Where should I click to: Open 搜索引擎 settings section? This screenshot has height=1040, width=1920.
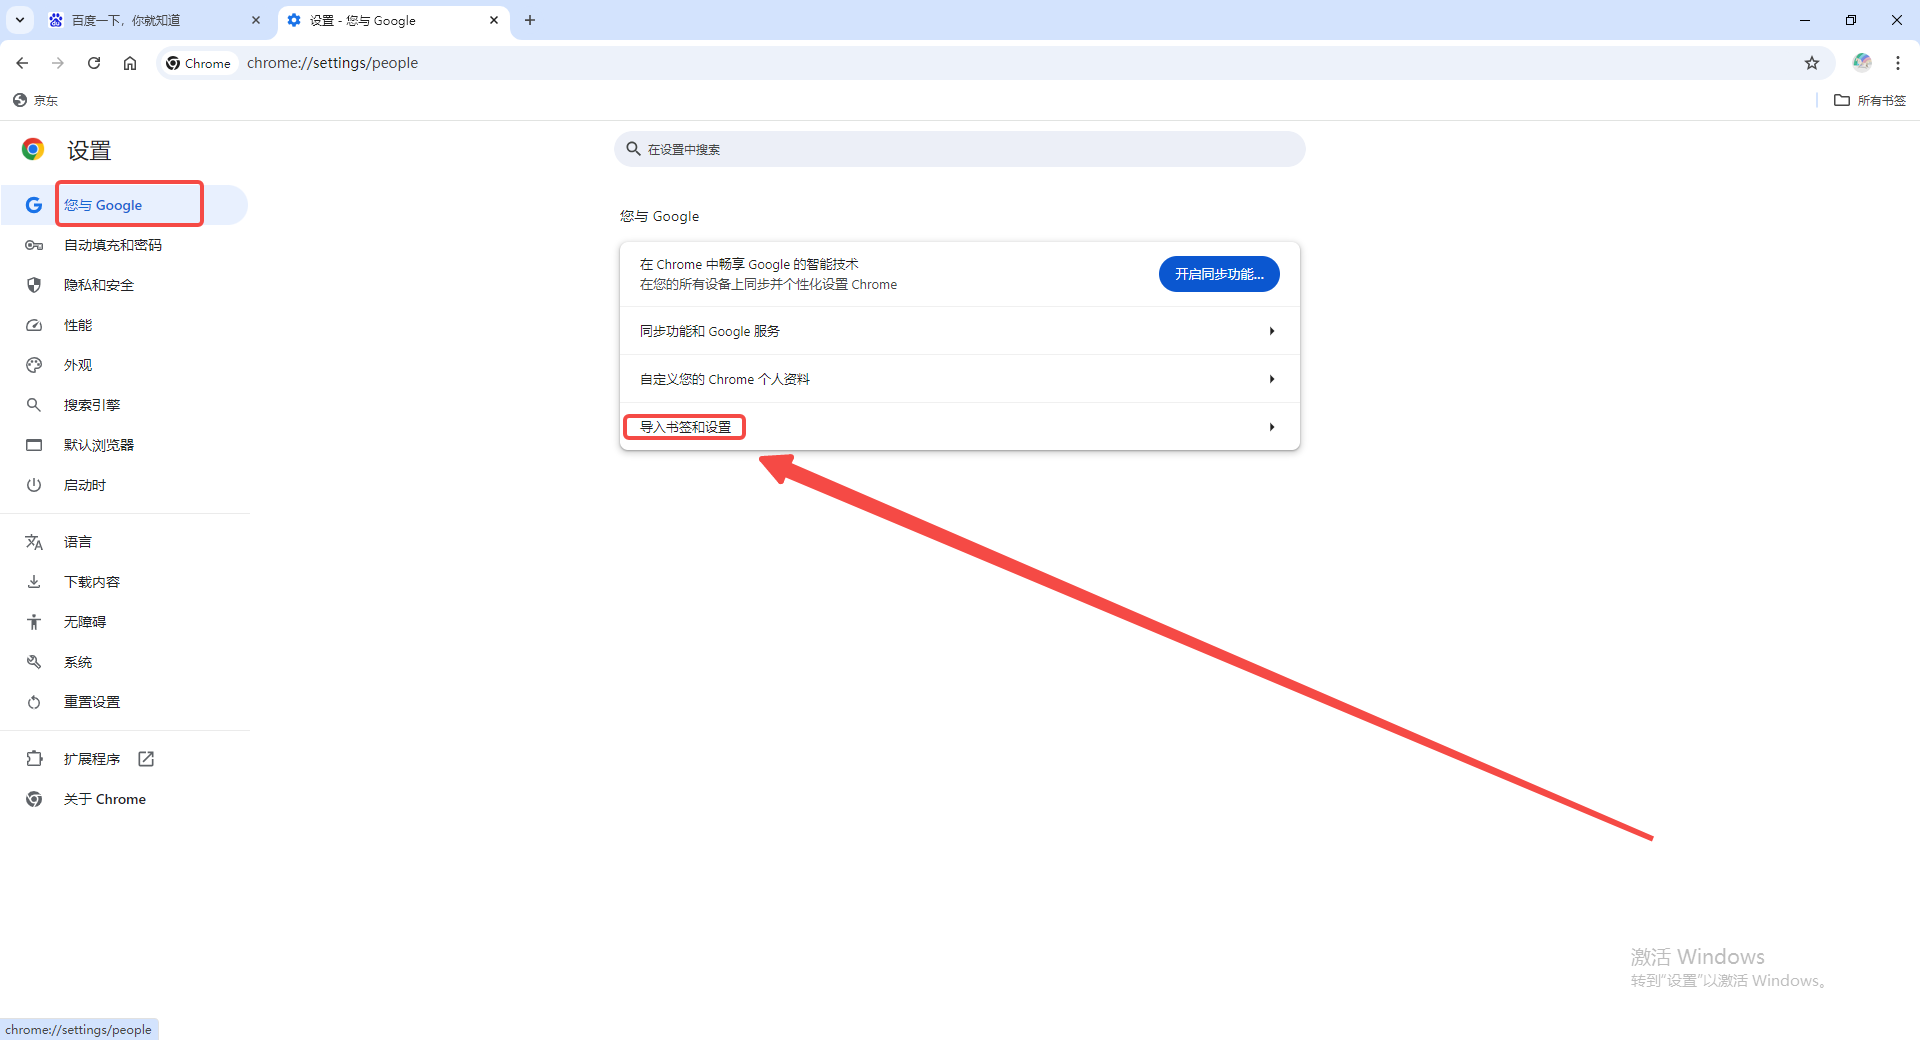[x=125, y=405]
